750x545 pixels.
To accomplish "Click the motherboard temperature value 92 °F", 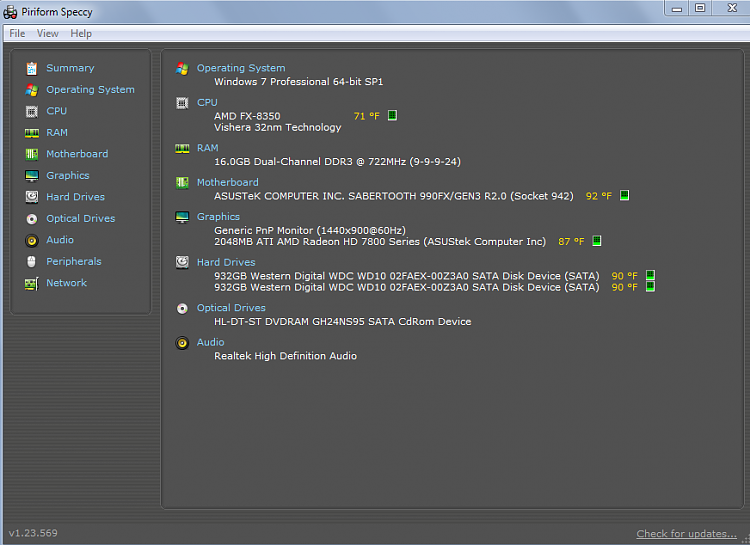I will (x=599, y=196).
